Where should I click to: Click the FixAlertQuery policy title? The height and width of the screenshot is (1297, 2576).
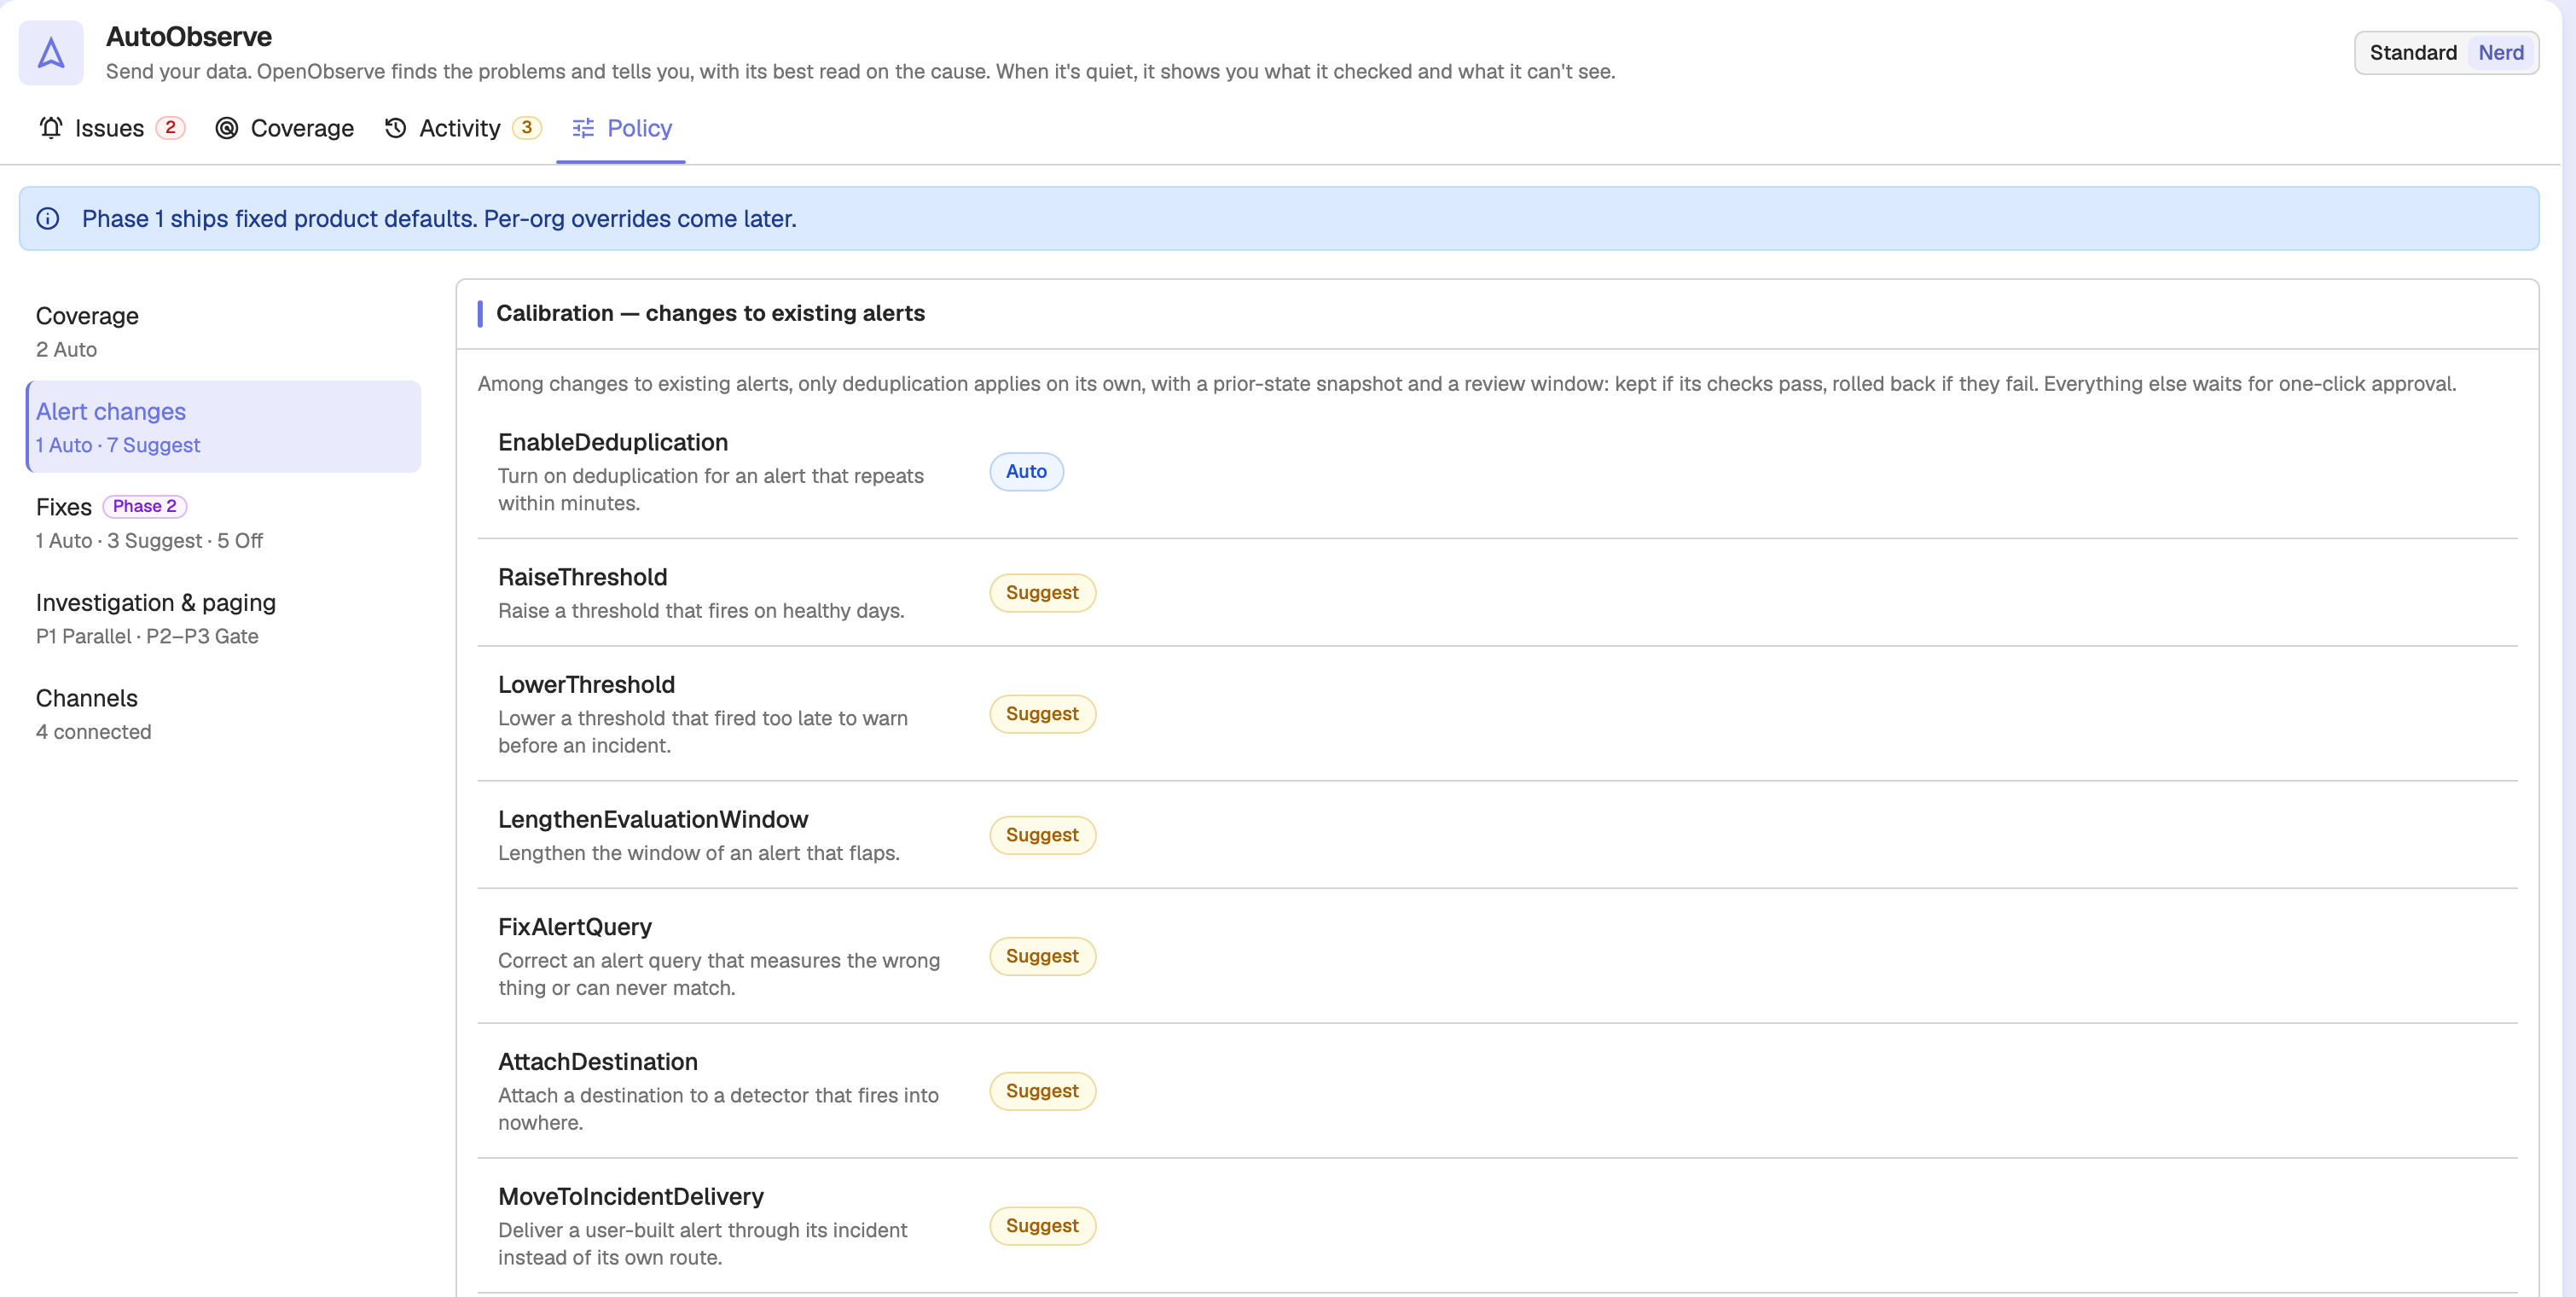(x=575, y=927)
